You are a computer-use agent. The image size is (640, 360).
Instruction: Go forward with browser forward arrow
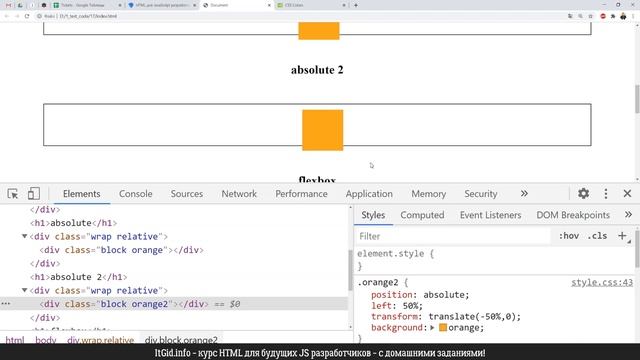pos(17,16)
